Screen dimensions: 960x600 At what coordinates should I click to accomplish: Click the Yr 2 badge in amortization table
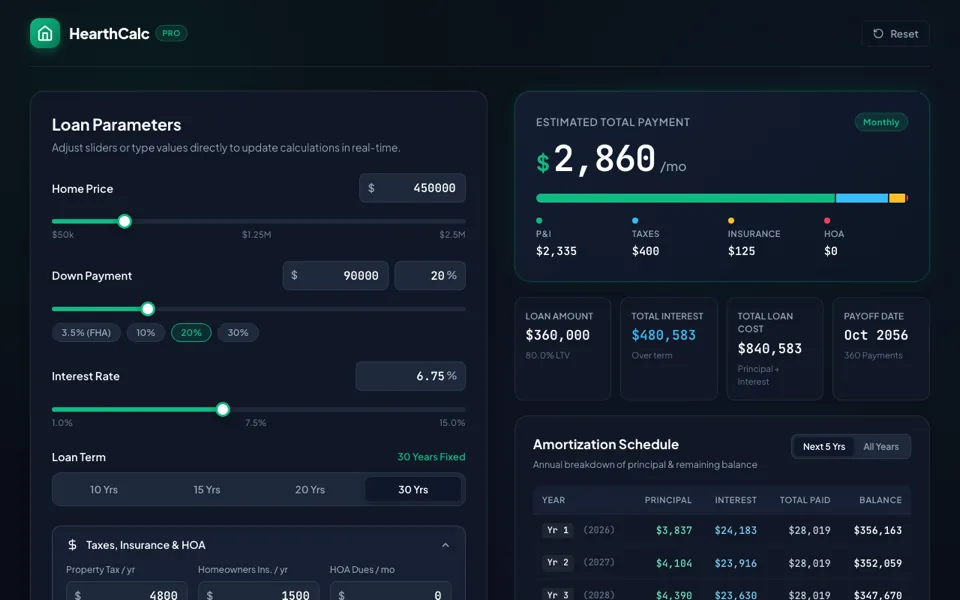coord(557,562)
